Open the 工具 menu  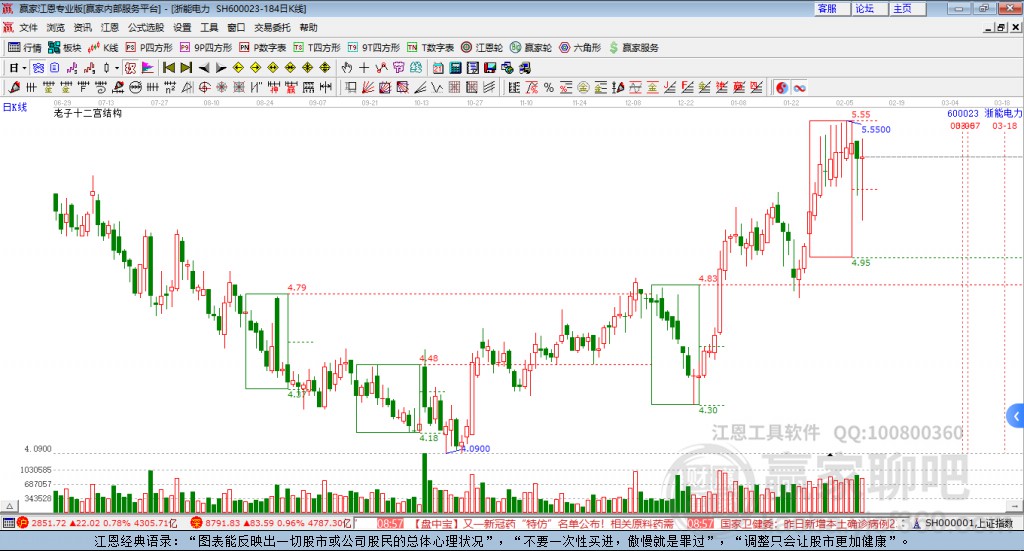[209, 27]
